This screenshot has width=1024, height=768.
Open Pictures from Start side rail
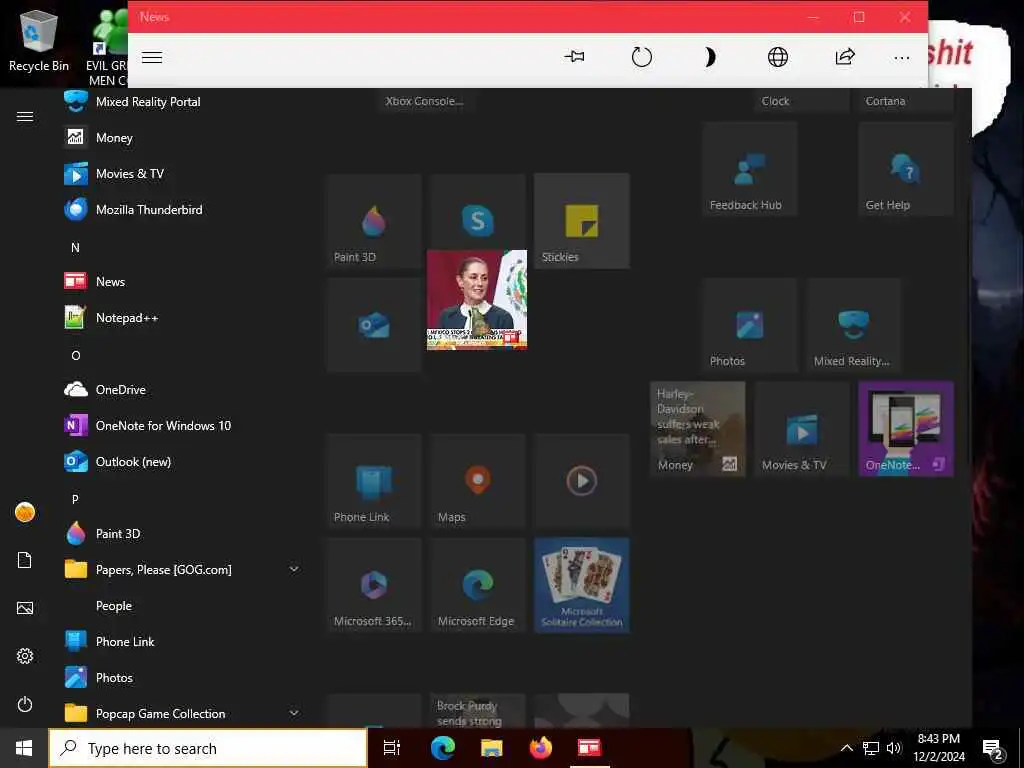(x=25, y=609)
